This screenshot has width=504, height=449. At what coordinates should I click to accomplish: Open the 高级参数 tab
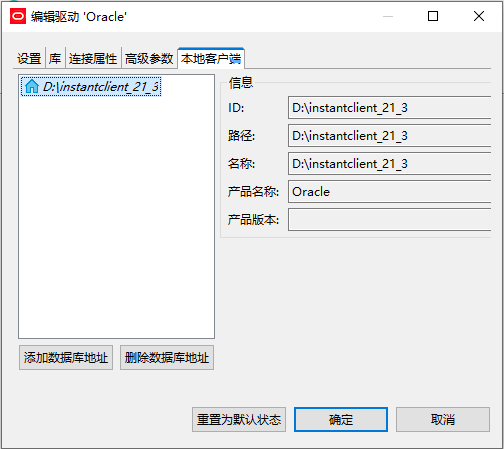pyautogui.click(x=149, y=59)
